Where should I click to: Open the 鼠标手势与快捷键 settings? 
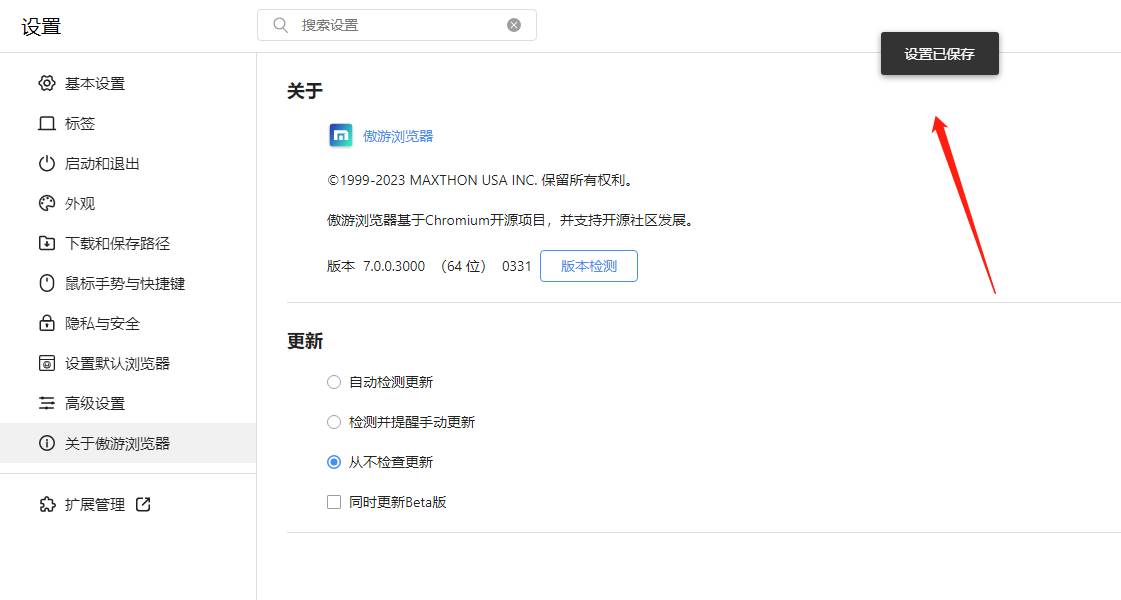coord(128,283)
